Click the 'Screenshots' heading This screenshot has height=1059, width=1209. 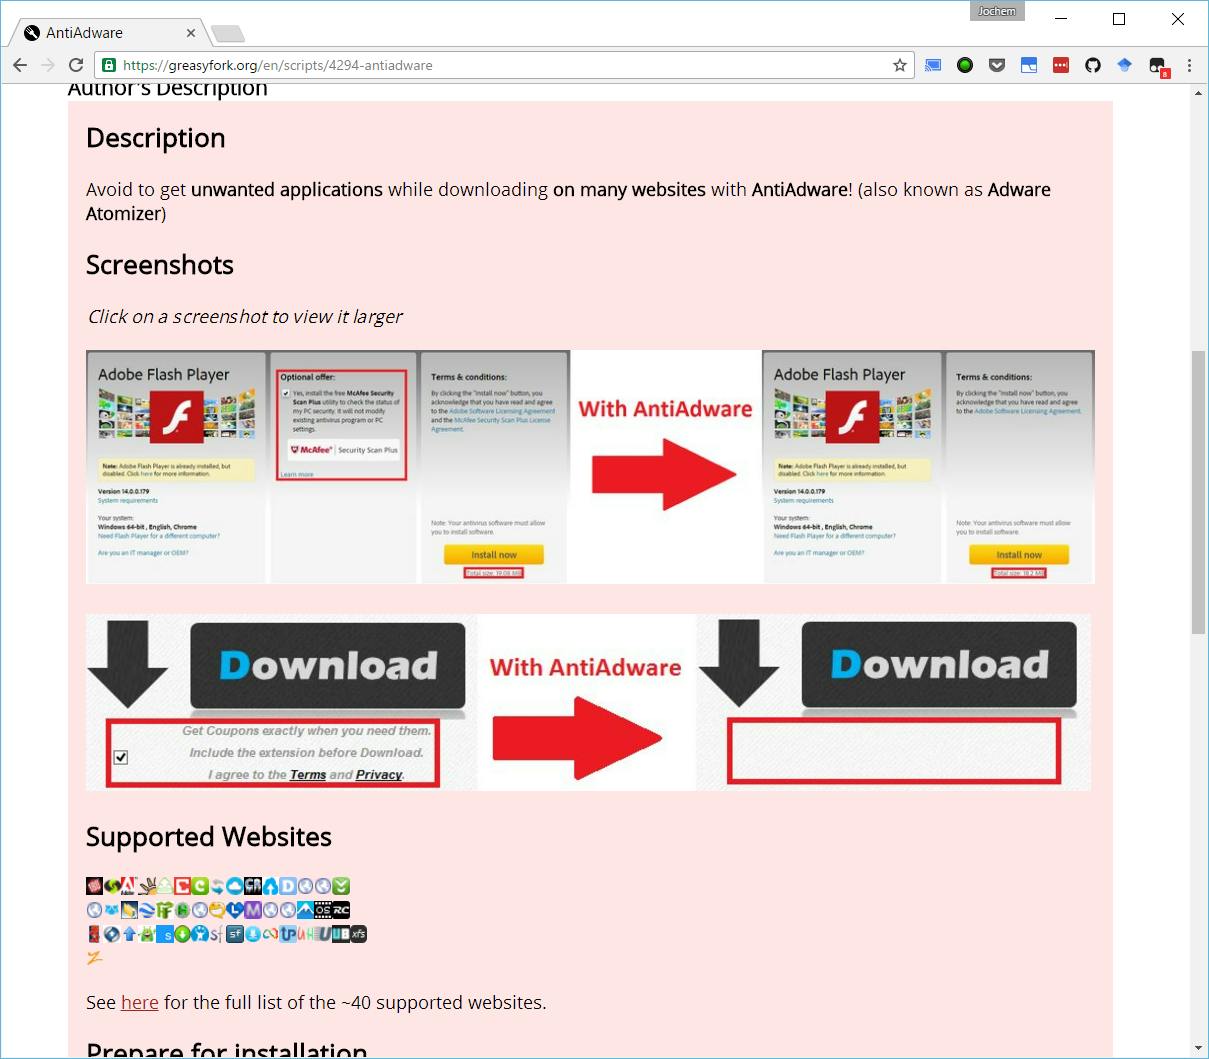click(x=160, y=265)
